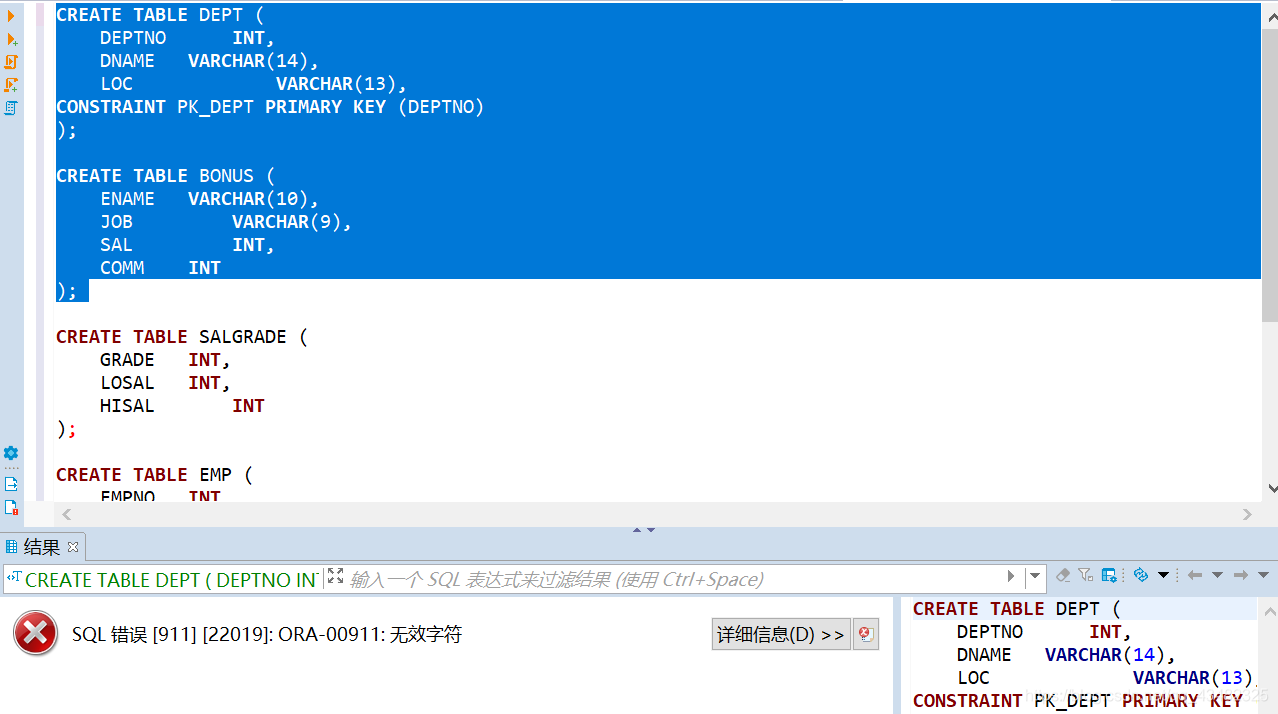
Task: Expand the filter panel icon
Action: tap(335, 576)
